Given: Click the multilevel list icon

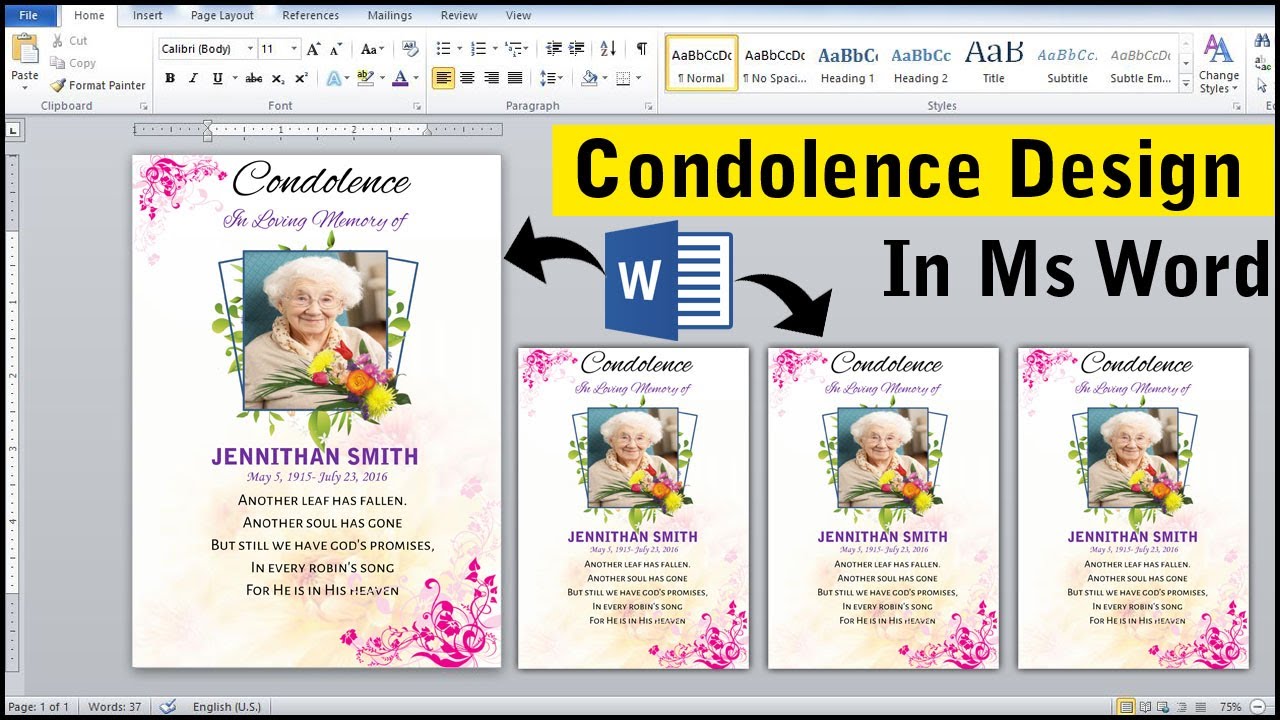Looking at the screenshot, I should pyautogui.click(x=513, y=49).
